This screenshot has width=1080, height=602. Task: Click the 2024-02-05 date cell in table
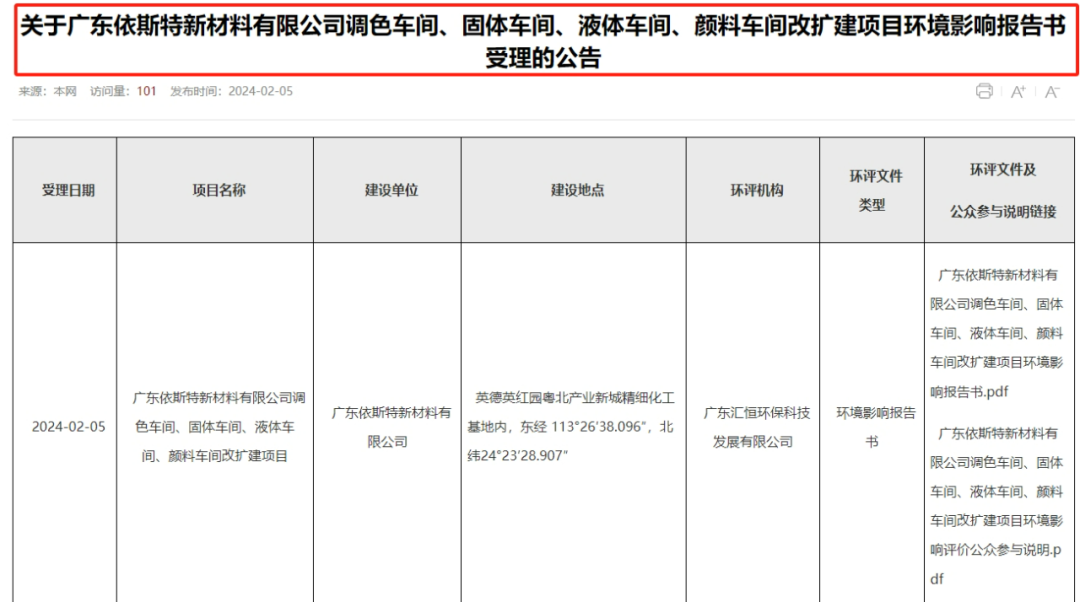point(65,426)
